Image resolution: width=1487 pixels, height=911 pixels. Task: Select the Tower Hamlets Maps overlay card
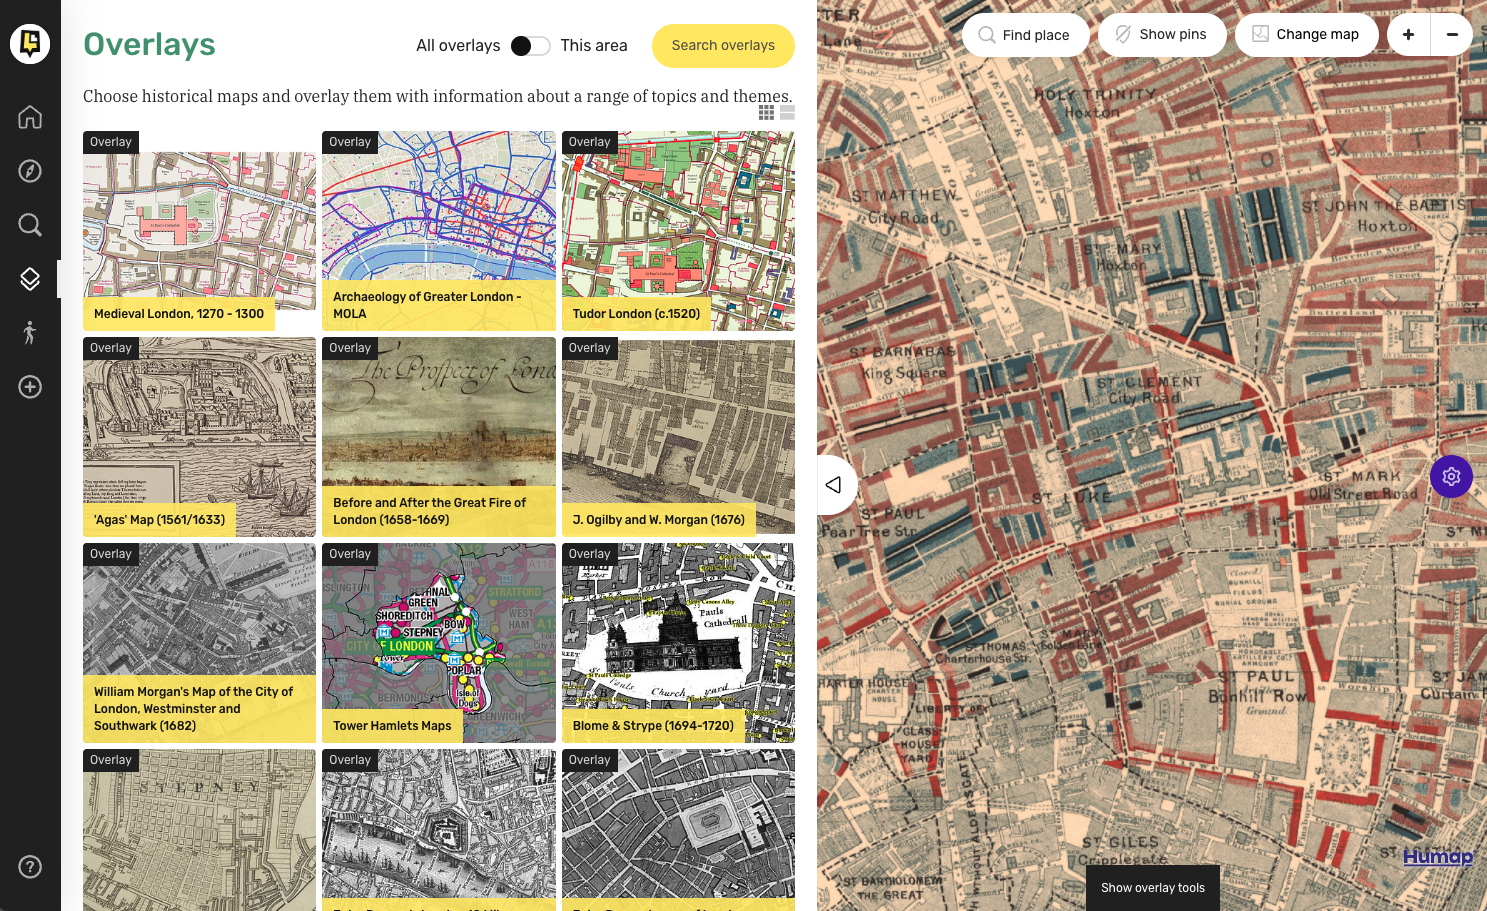click(x=438, y=643)
